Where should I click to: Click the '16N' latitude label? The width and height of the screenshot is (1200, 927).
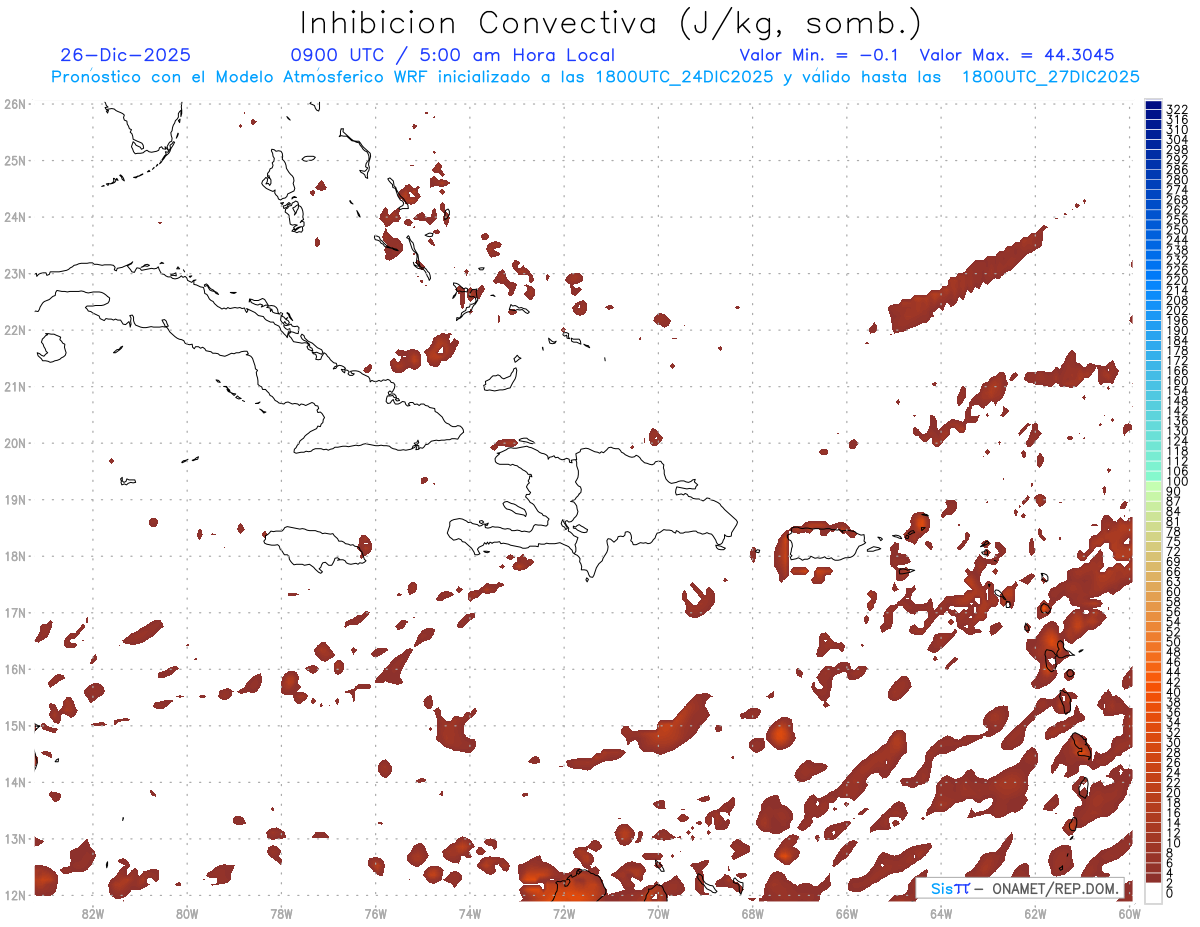click(x=15, y=669)
